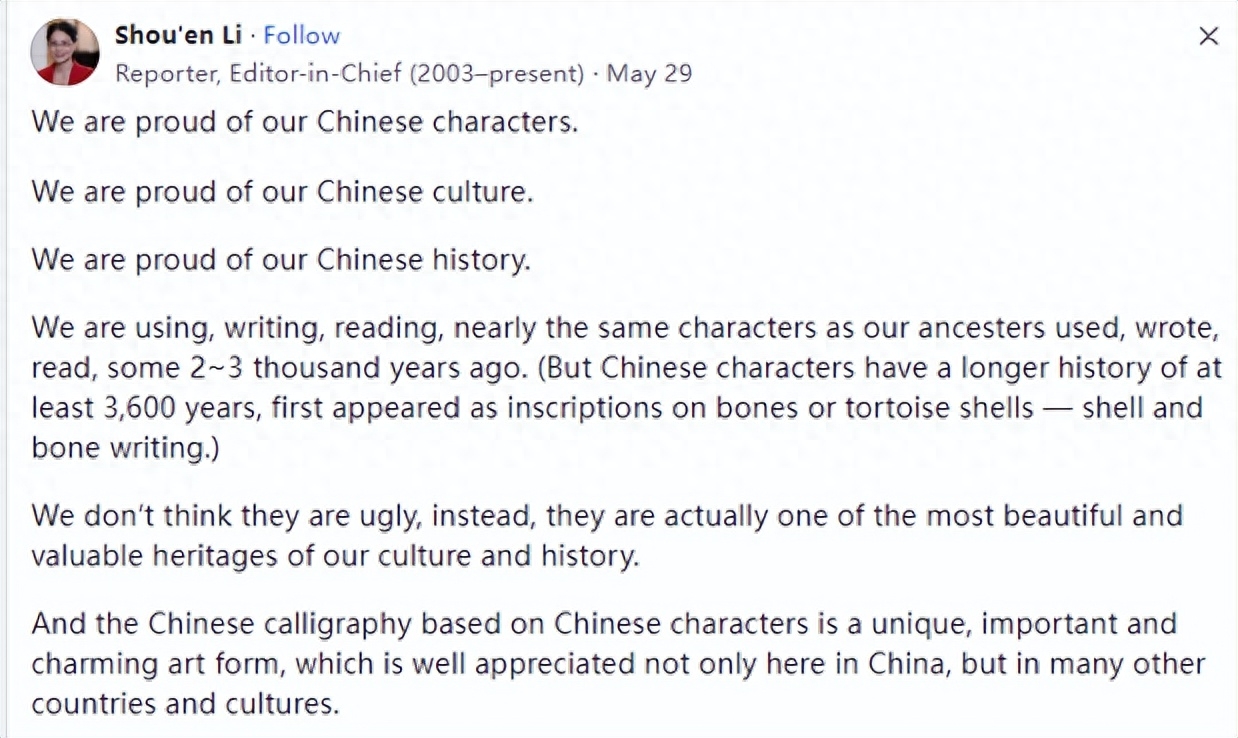Open the May 29 post date link

(x=649, y=74)
